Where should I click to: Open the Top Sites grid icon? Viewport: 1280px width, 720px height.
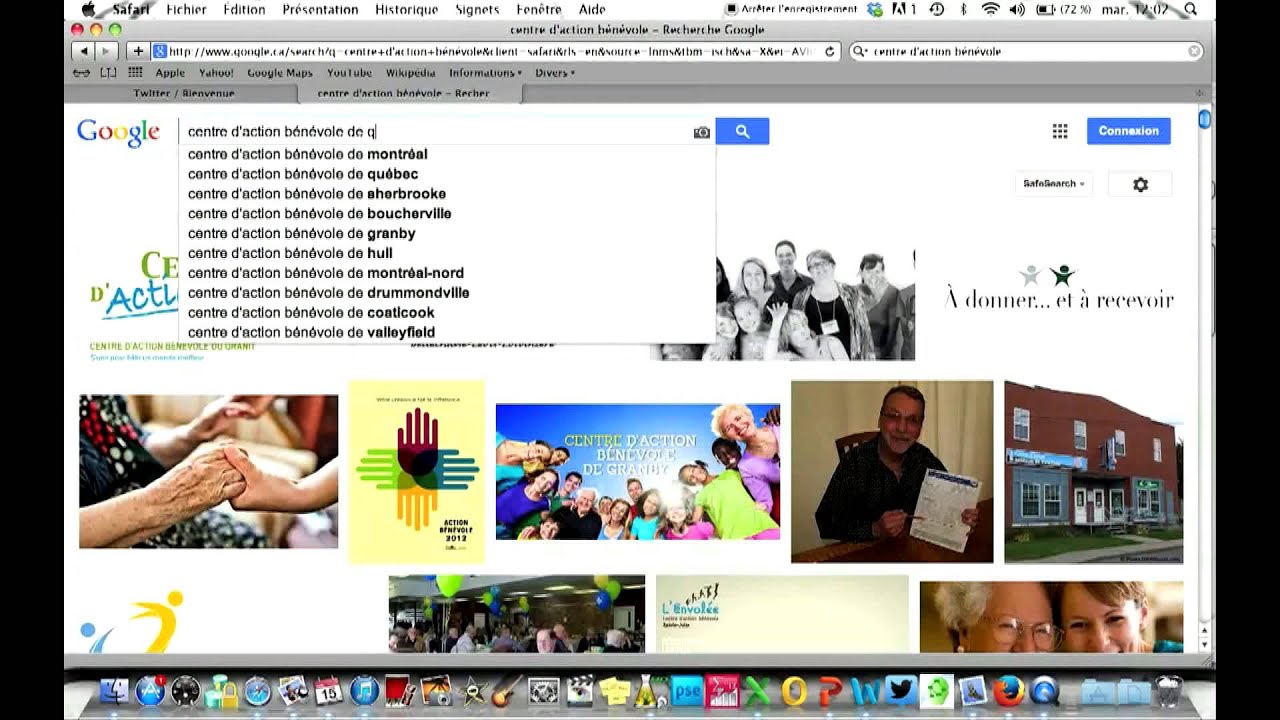135,72
